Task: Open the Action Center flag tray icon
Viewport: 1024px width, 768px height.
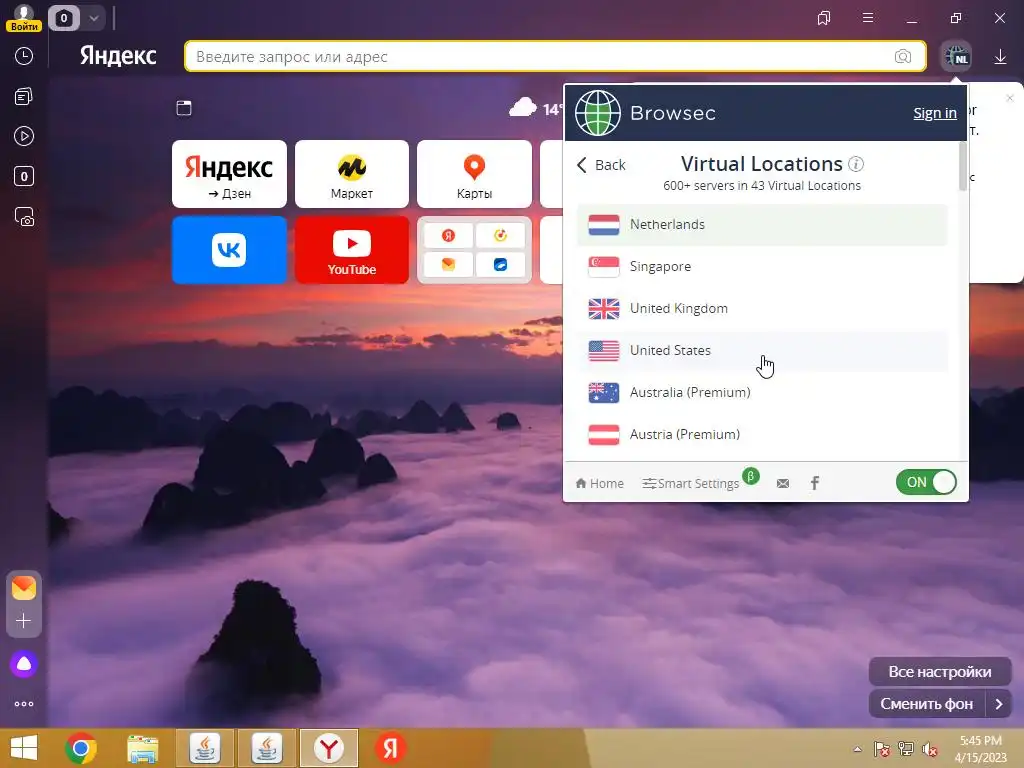Action: click(x=882, y=749)
